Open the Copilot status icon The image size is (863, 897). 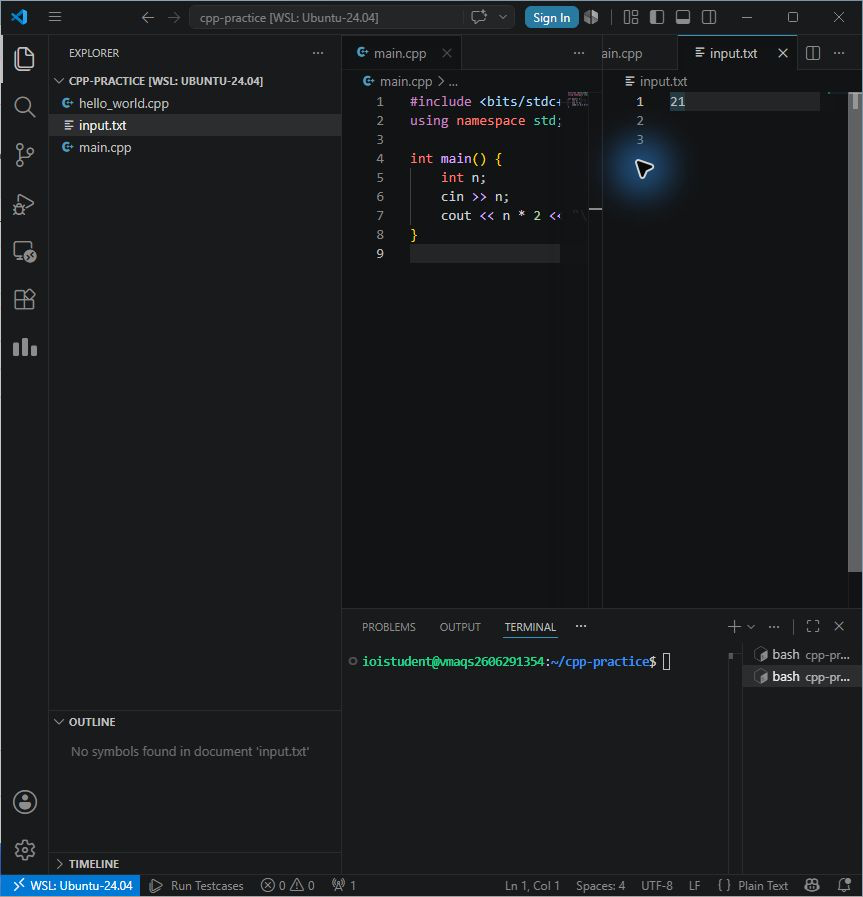pyautogui.click(x=812, y=886)
